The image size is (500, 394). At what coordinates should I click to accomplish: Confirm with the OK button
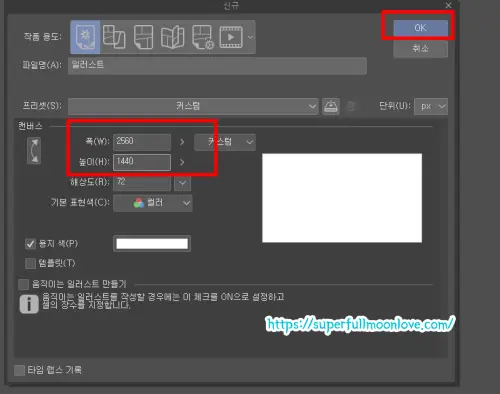[x=421, y=28]
